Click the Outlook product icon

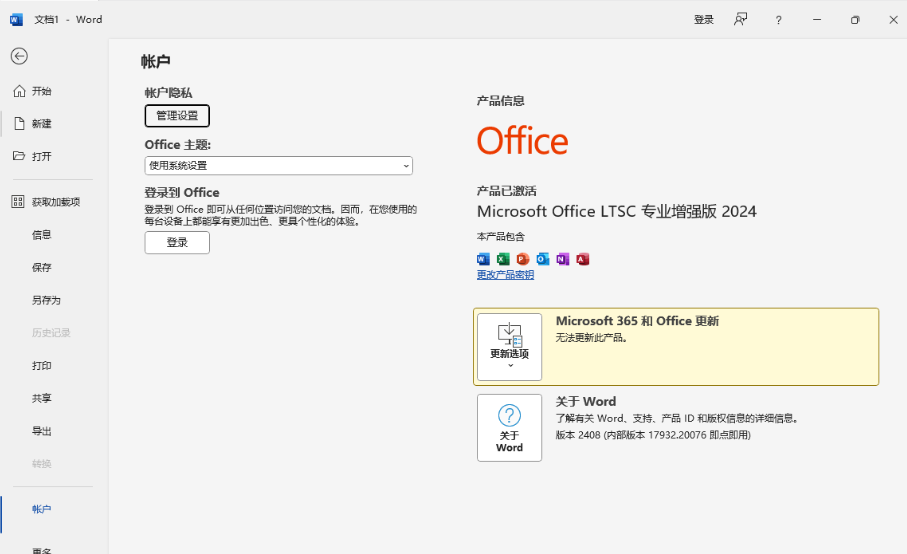point(543,259)
